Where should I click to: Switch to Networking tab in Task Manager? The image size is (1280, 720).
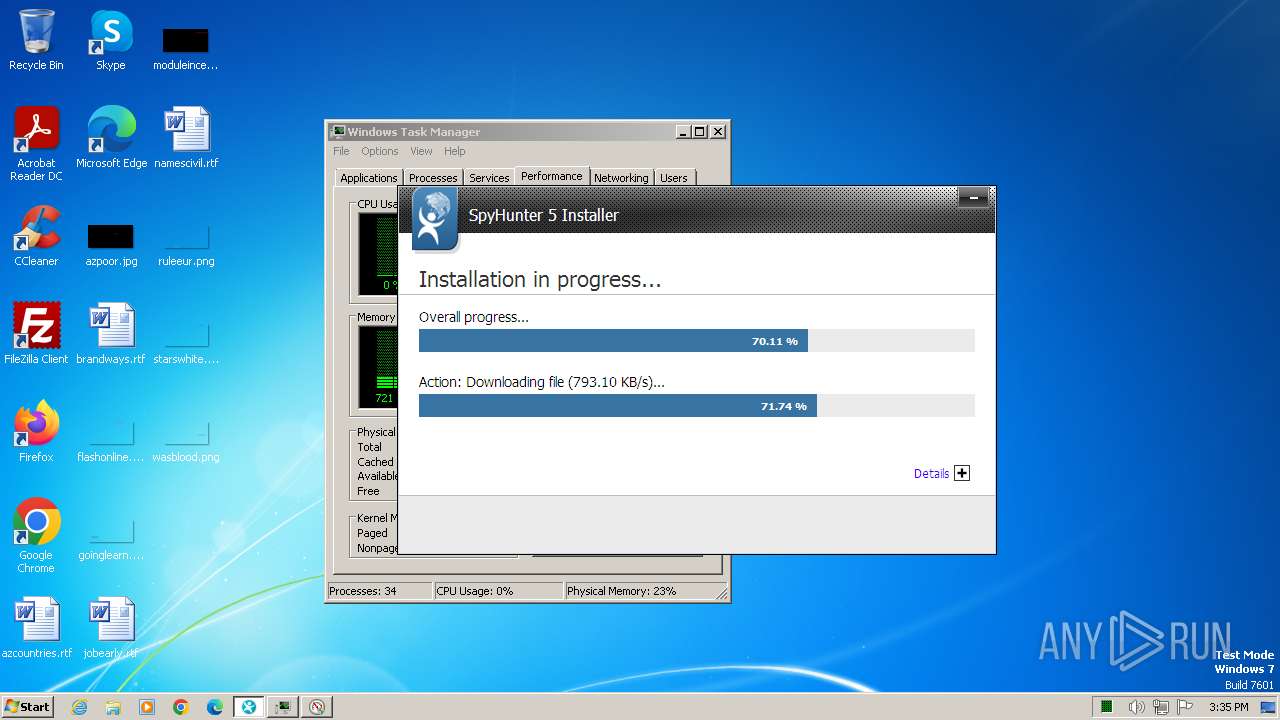(x=621, y=178)
